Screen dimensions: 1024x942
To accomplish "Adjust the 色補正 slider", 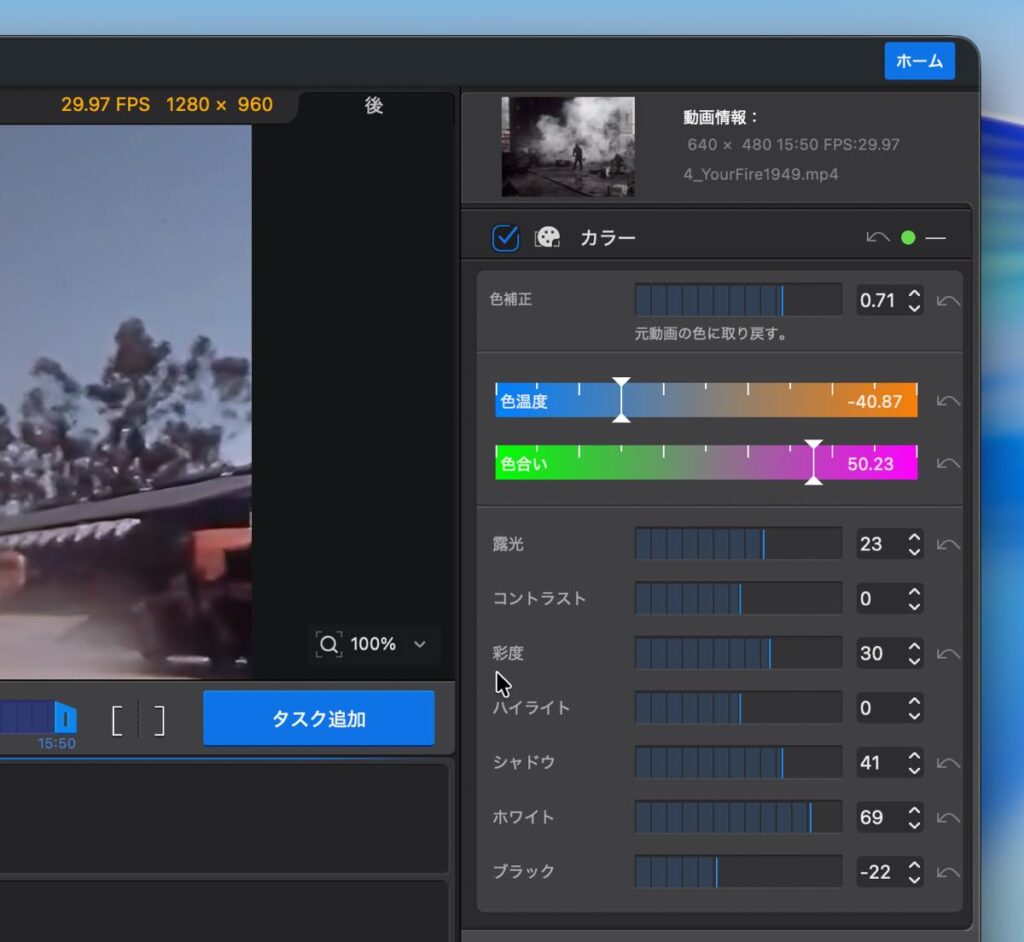I will (x=739, y=300).
